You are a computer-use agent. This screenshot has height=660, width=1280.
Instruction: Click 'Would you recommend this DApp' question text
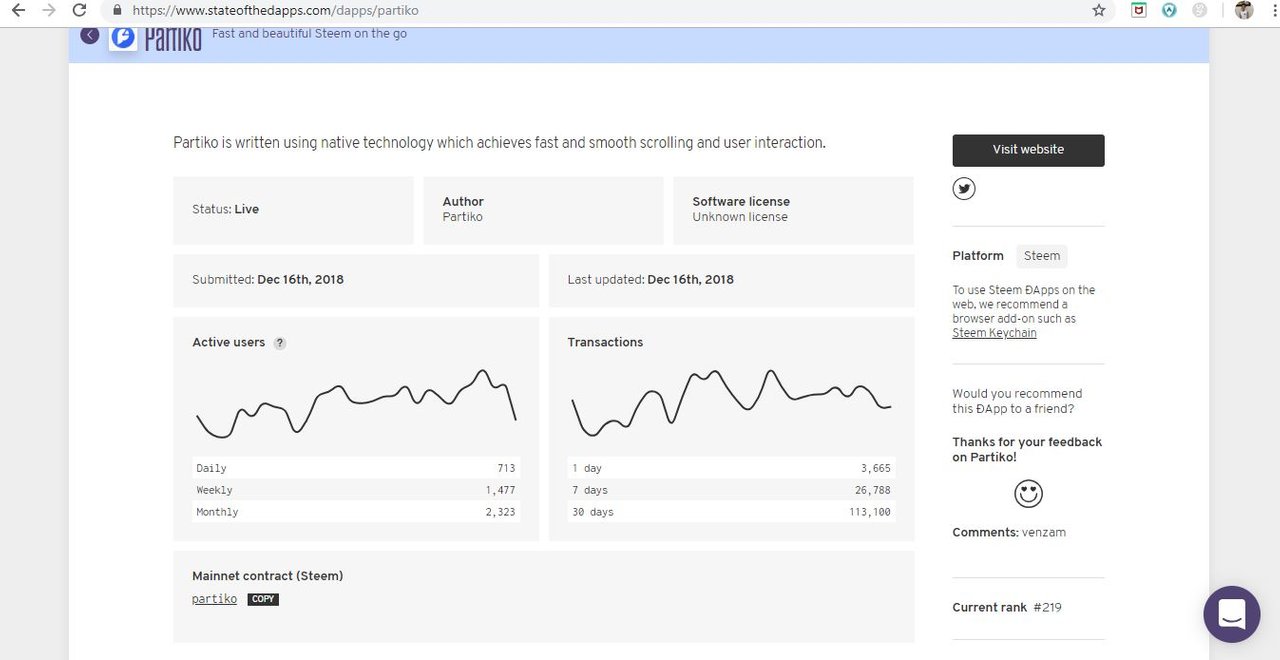(x=1017, y=401)
